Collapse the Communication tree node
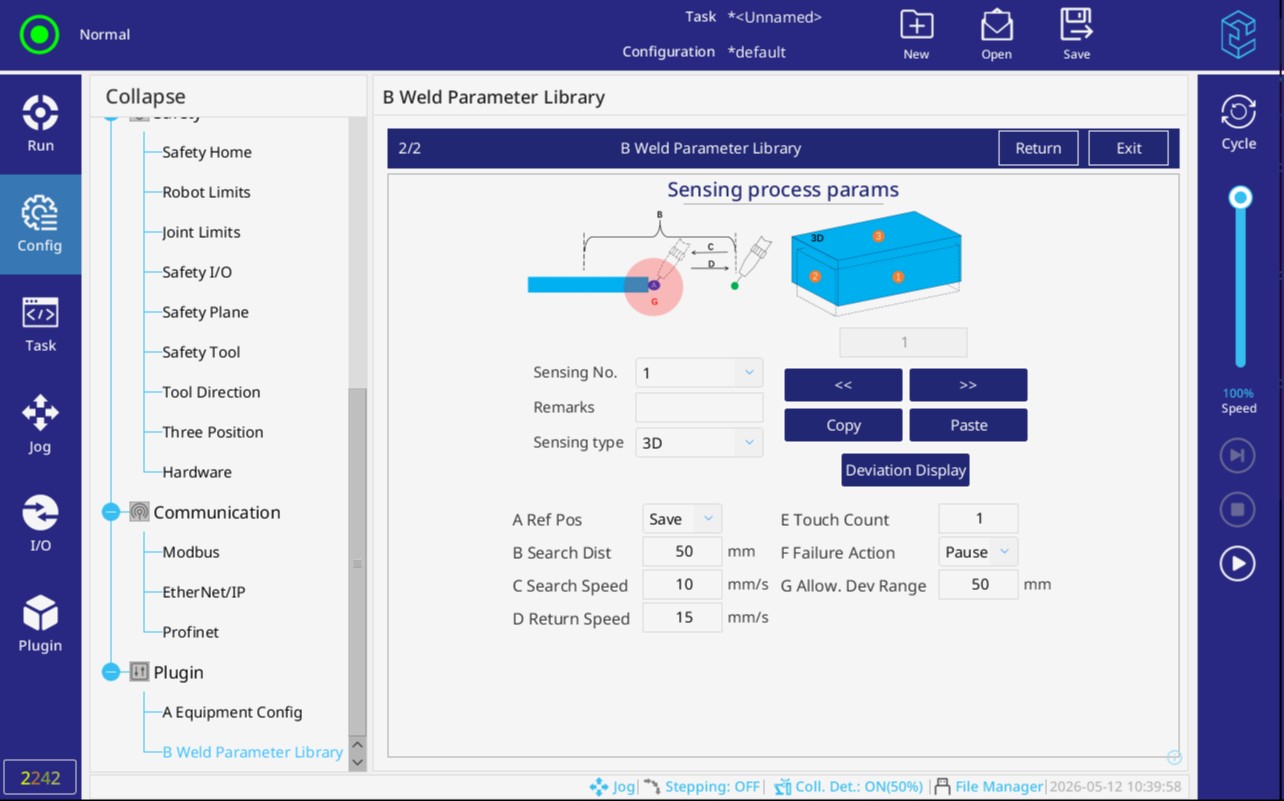 [x=111, y=512]
